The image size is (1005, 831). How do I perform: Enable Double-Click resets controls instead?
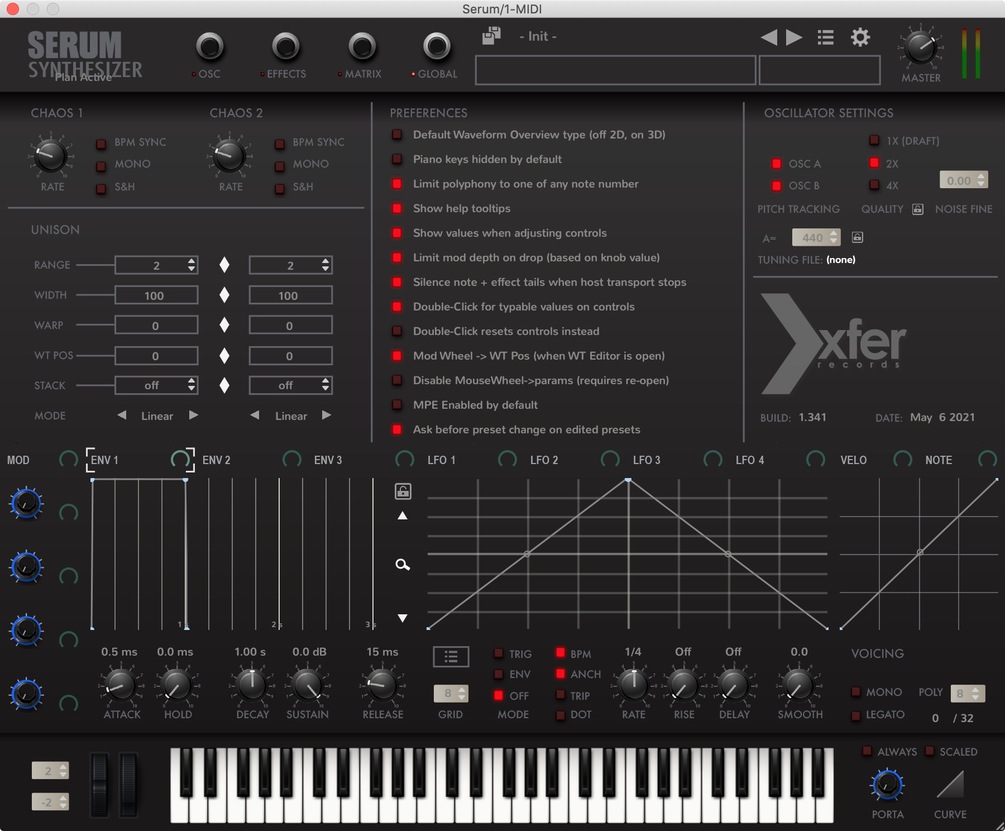[397, 331]
